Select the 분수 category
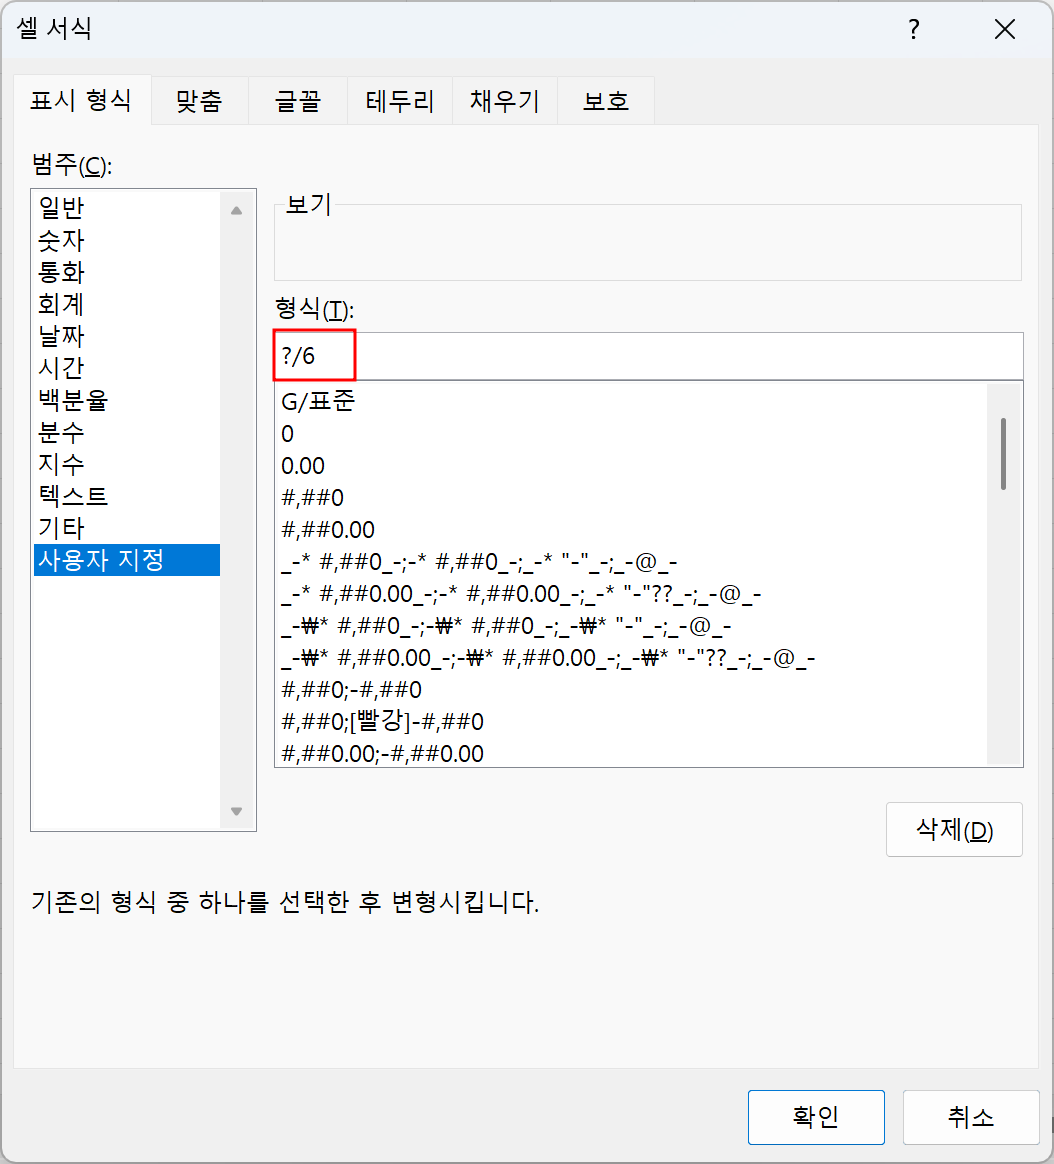This screenshot has height=1164, width=1054. 70,432
